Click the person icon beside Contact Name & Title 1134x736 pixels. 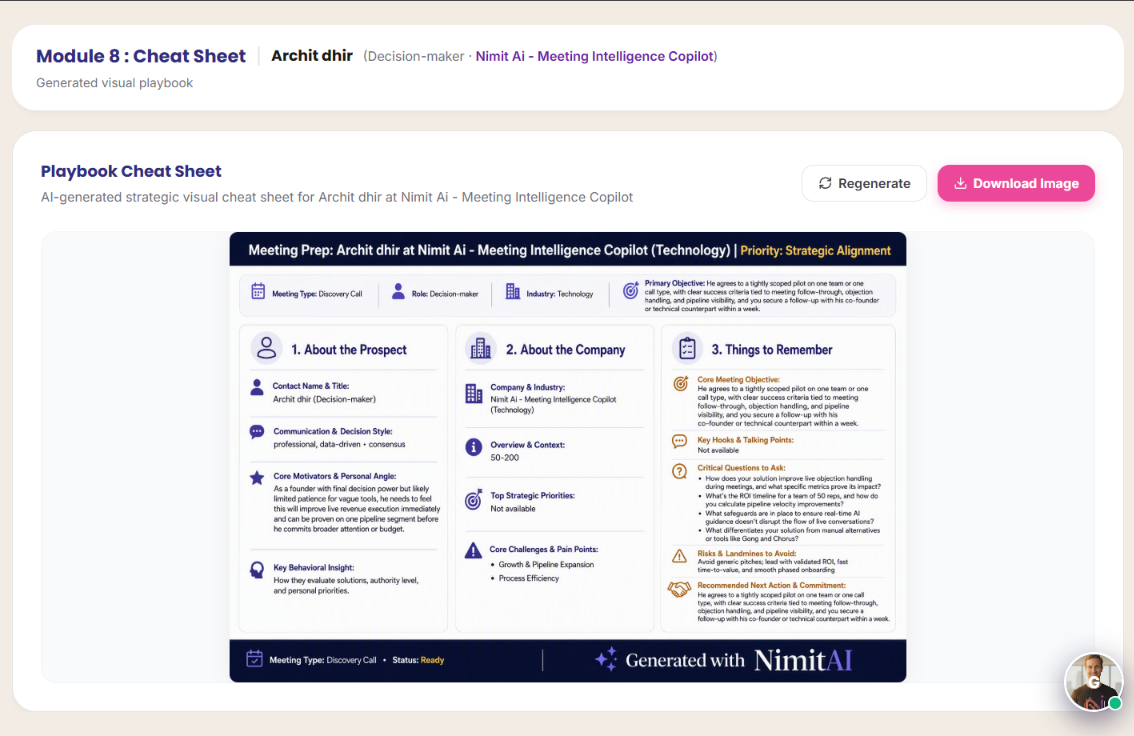(x=257, y=388)
